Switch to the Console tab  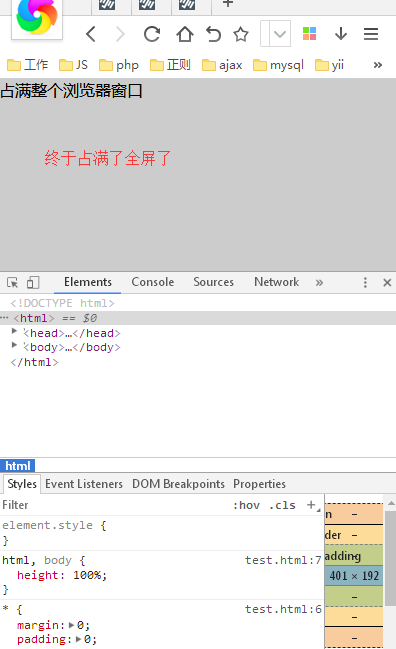click(153, 282)
